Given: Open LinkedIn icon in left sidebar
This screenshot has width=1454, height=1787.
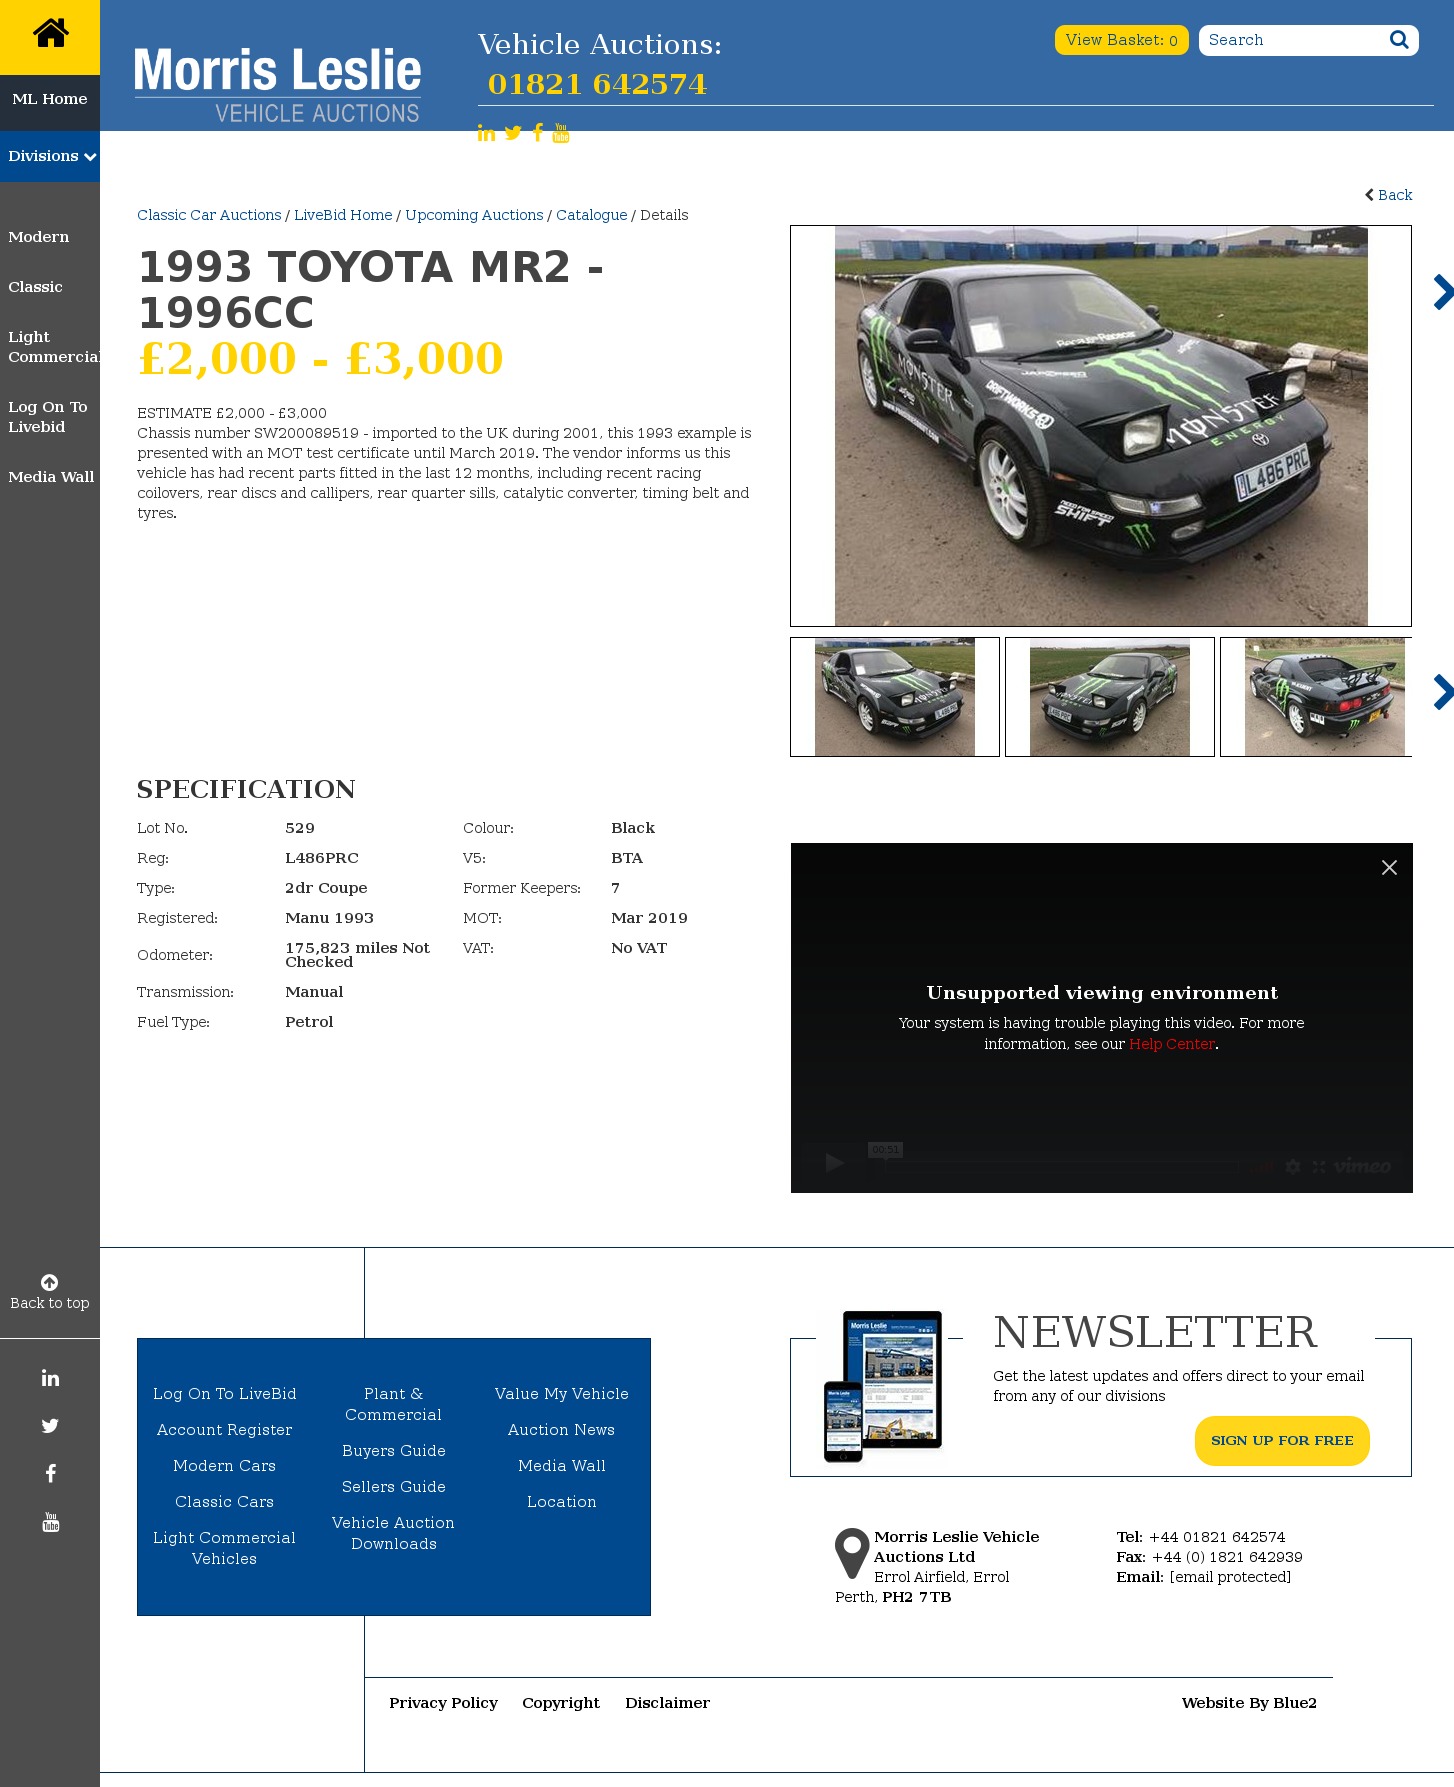Looking at the screenshot, I should (x=50, y=1378).
